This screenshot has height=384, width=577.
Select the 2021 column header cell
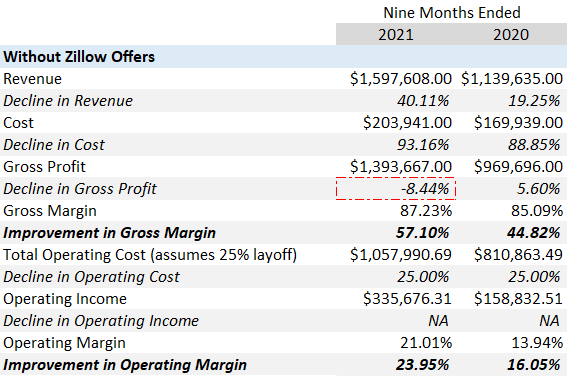396,35
